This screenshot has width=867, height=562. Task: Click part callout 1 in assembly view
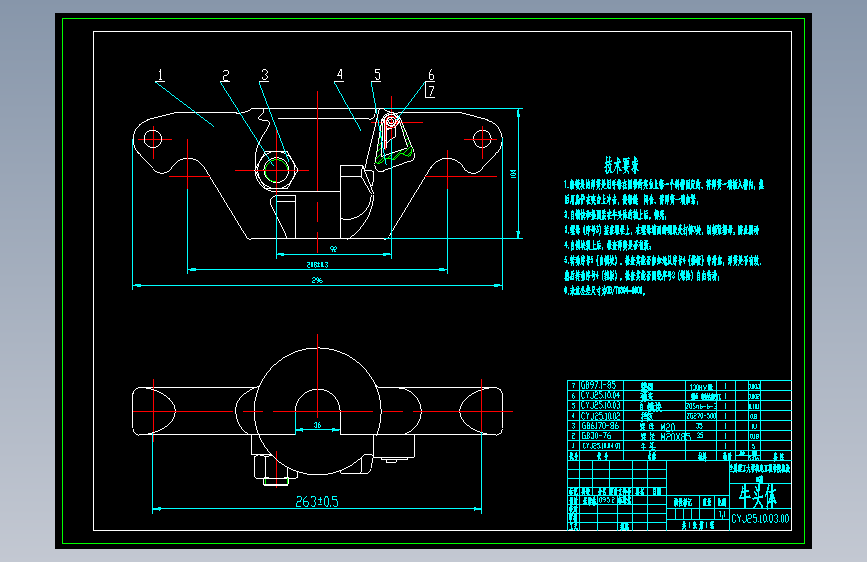point(160,75)
